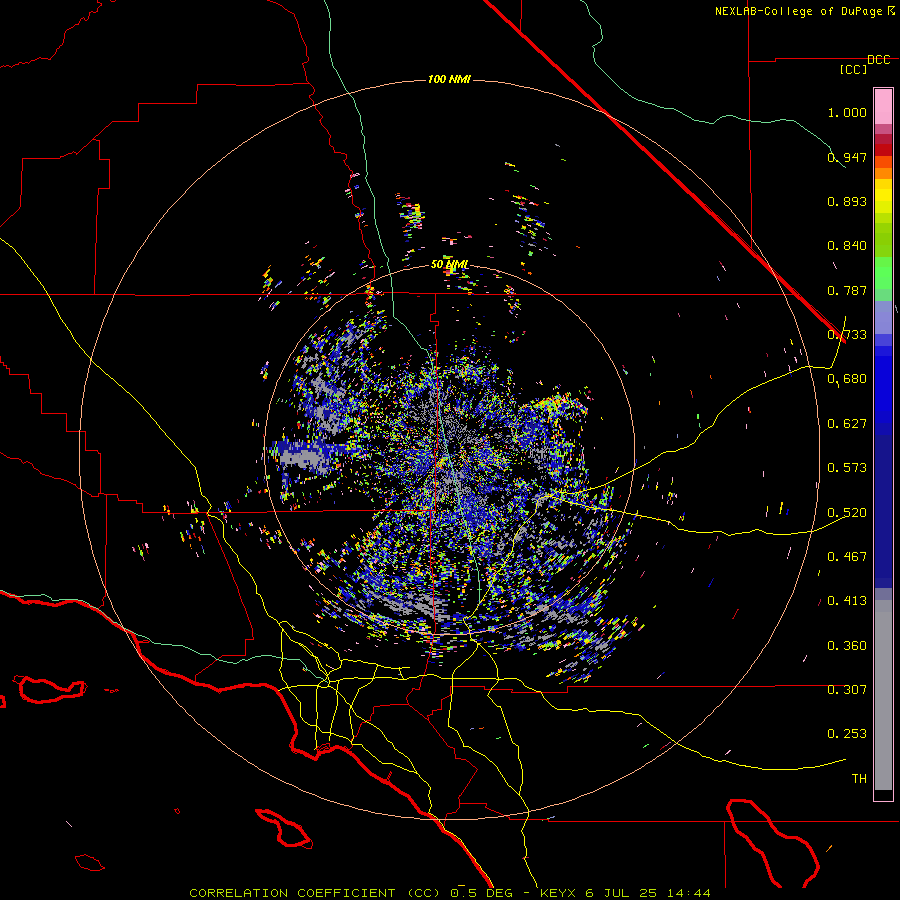
Task: Click the NEXLAB-College of DuPage label
Action: [x=804, y=11]
